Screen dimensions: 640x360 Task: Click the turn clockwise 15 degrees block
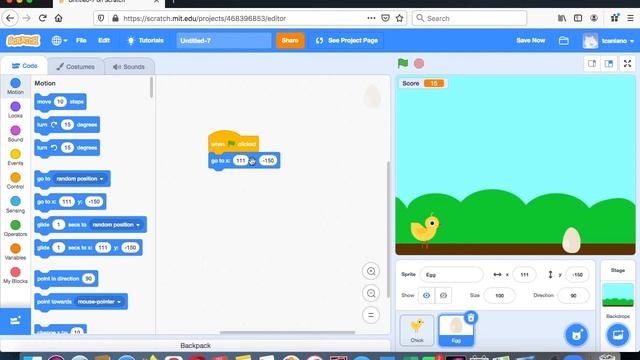tap(67, 124)
